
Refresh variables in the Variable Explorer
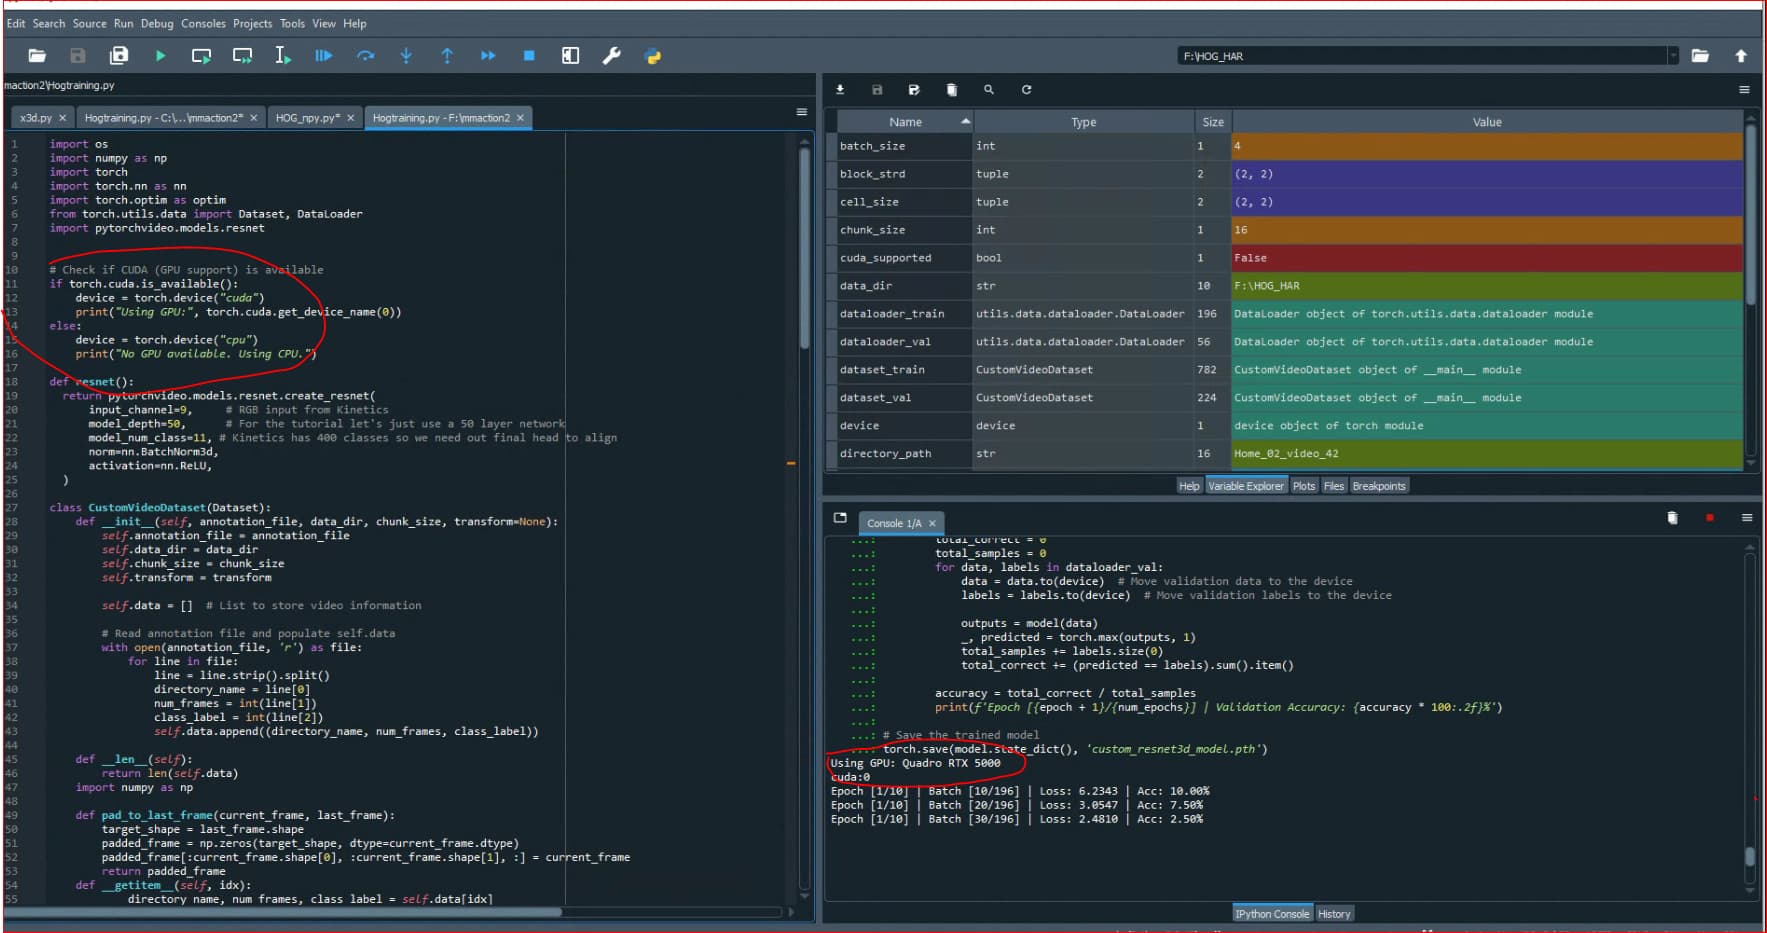1026,90
